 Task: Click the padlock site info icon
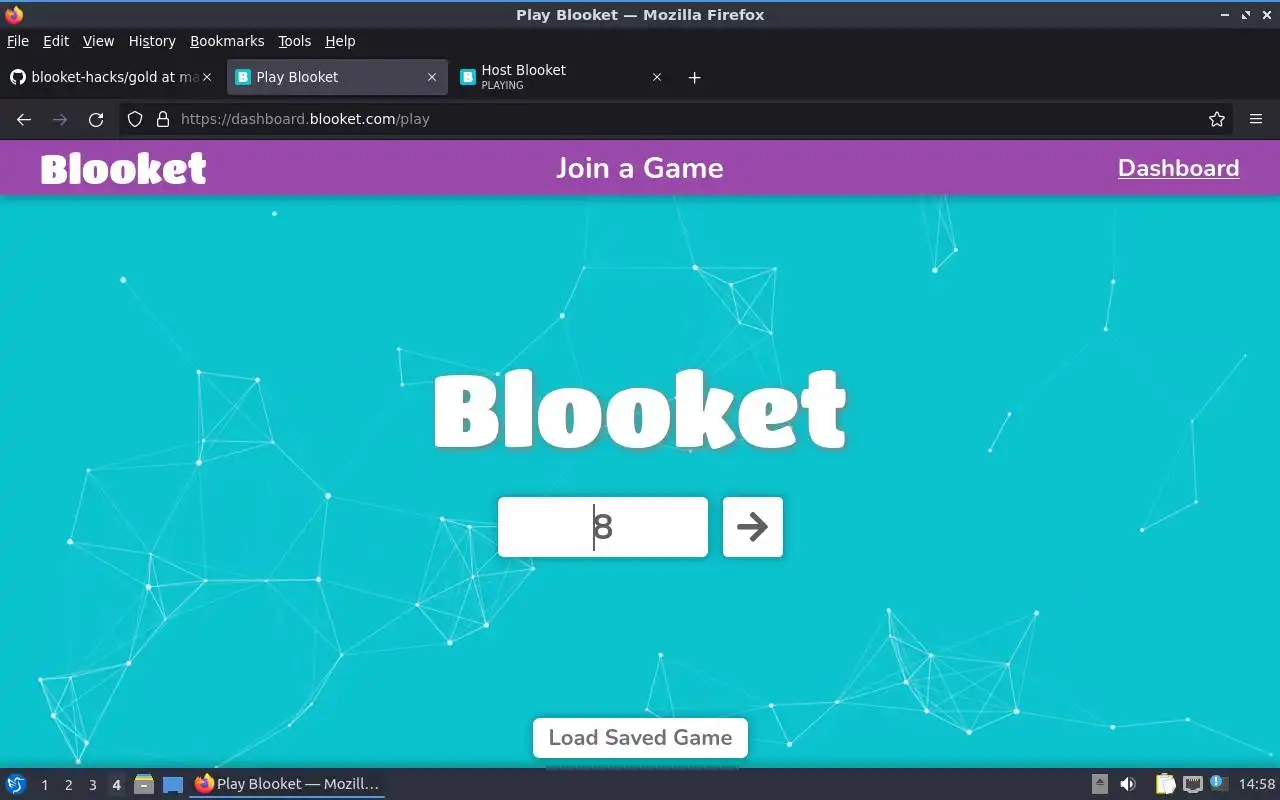point(163,119)
